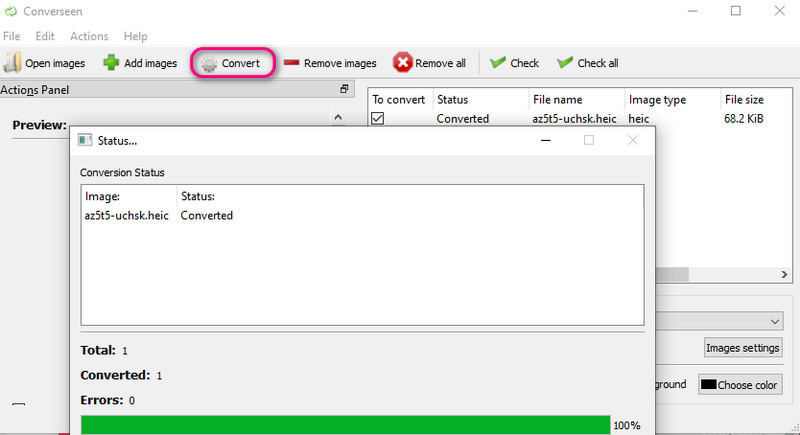Click the green checkmark Check all icon
Viewport: 800px width, 435px height.
point(565,62)
